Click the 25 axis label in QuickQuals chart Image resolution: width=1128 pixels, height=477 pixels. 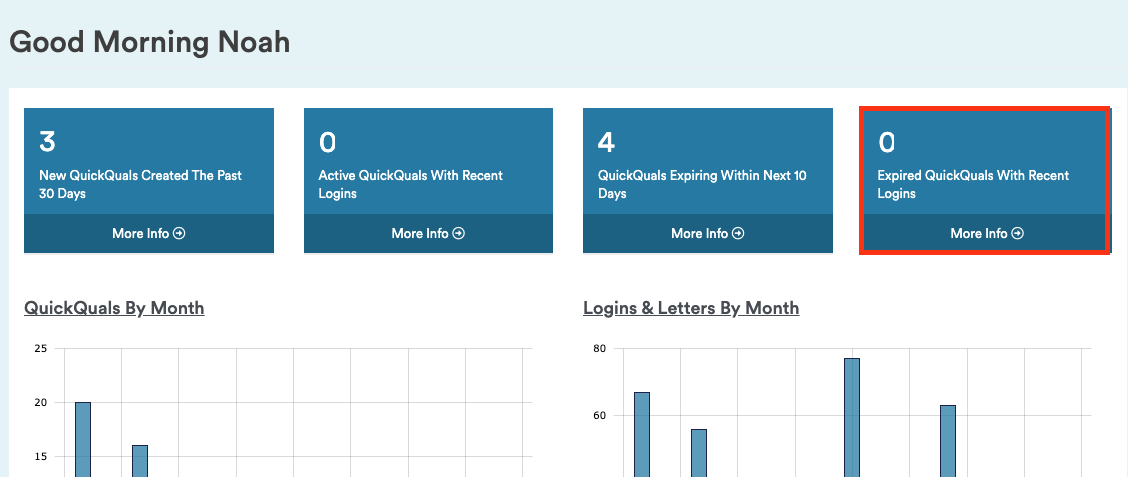coord(41,349)
